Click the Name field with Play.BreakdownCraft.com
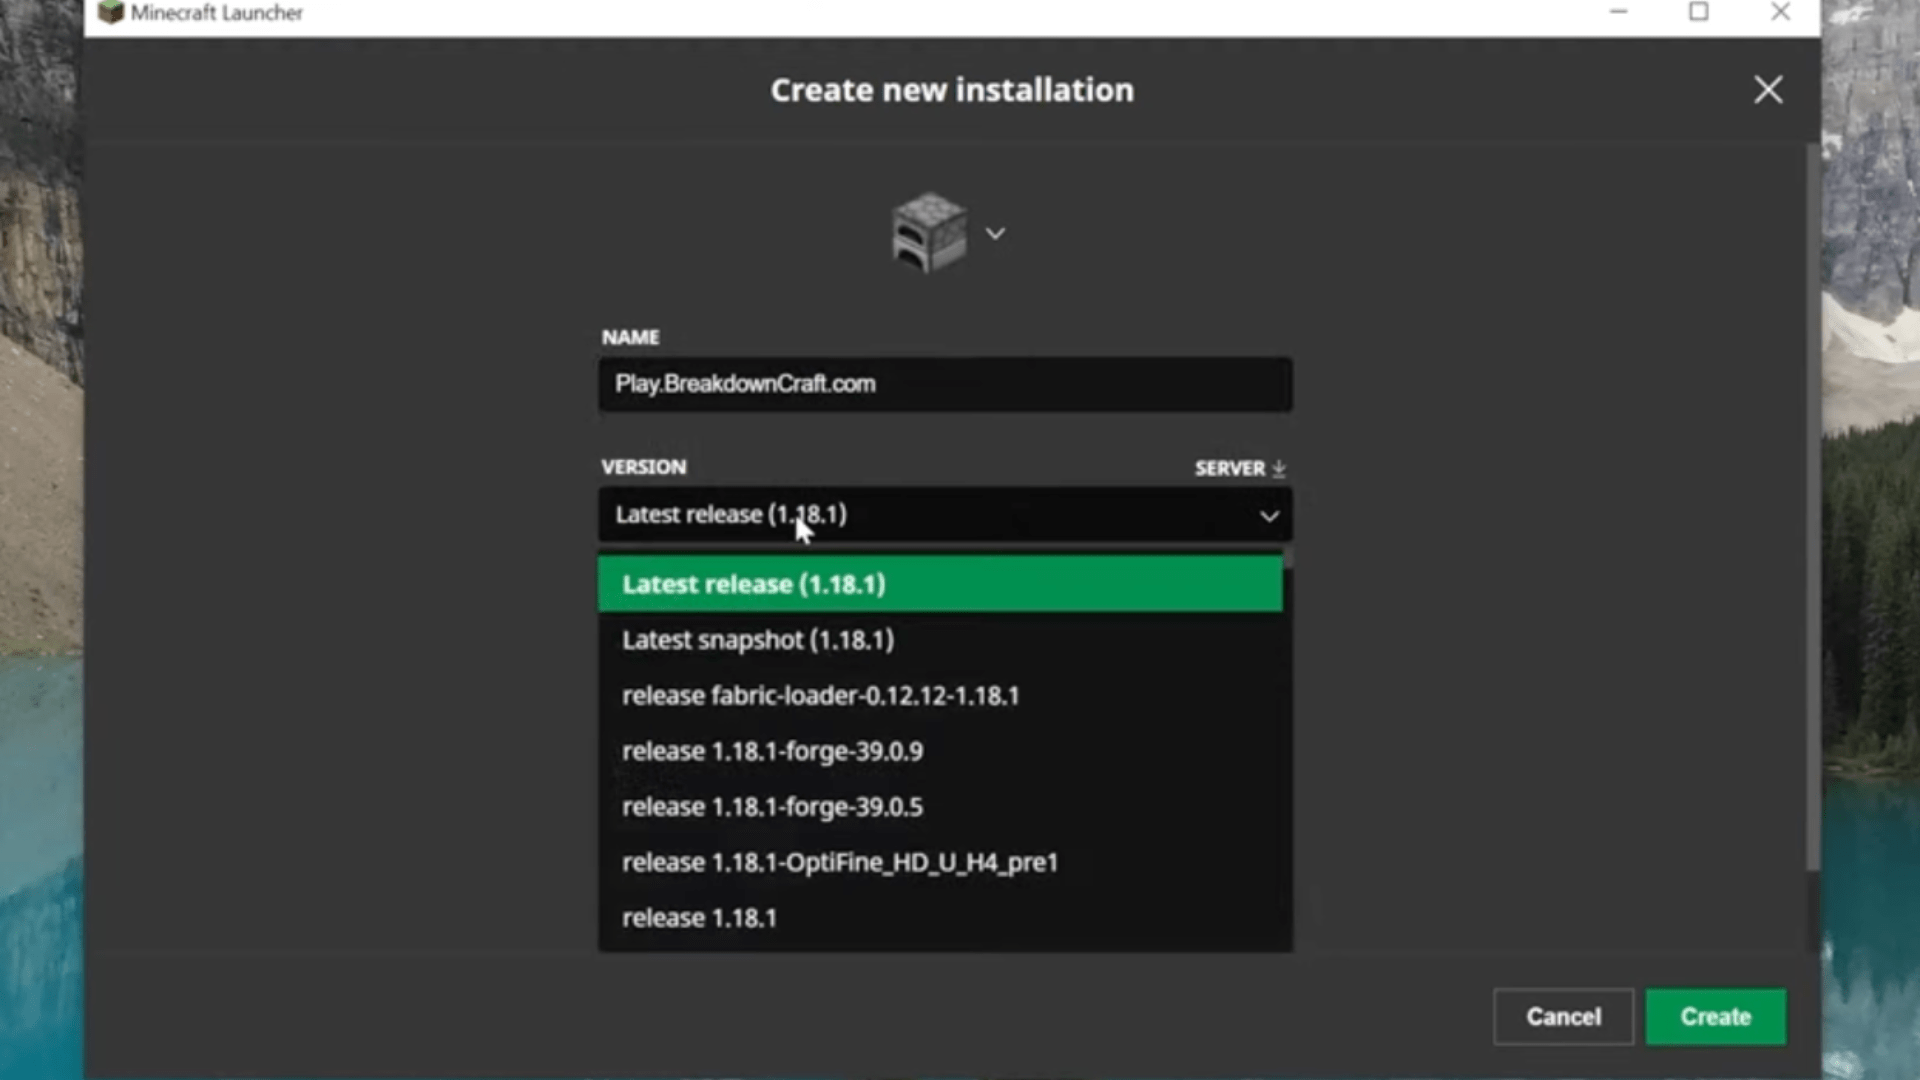Viewport: 1920px width, 1080px height. (x=945, y=384)
